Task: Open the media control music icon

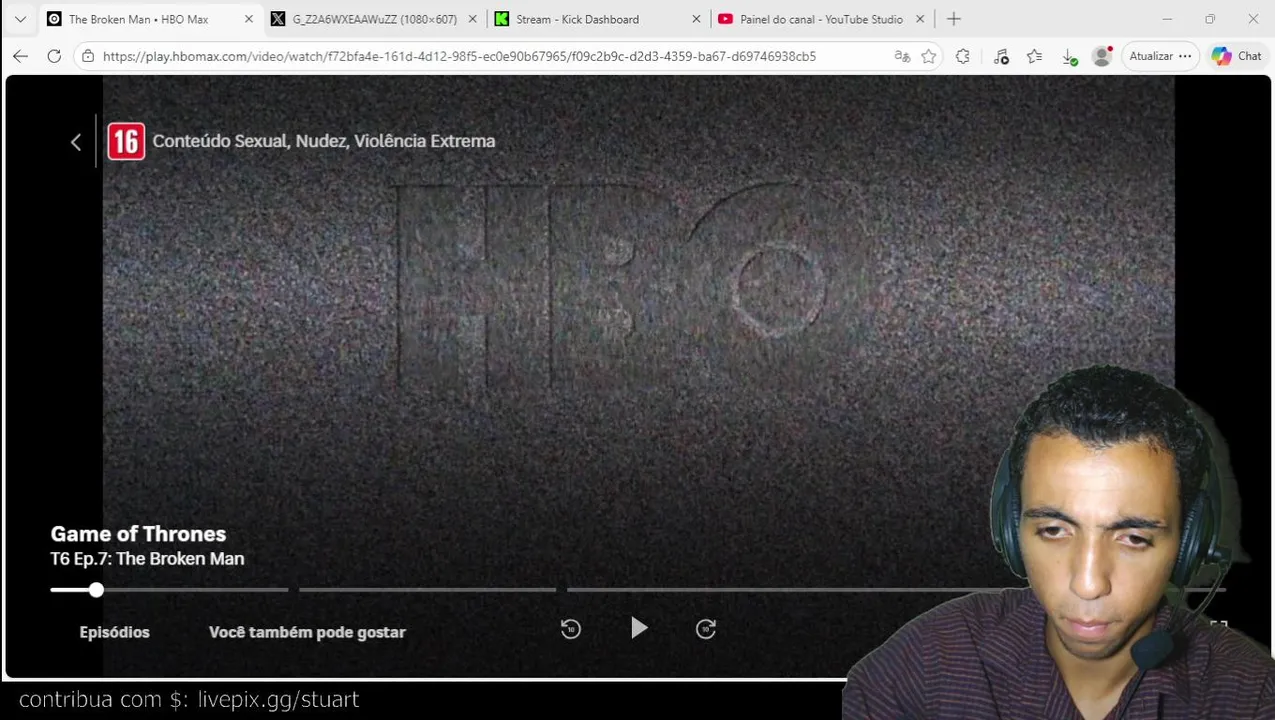Action: (x=1001, y=56)
